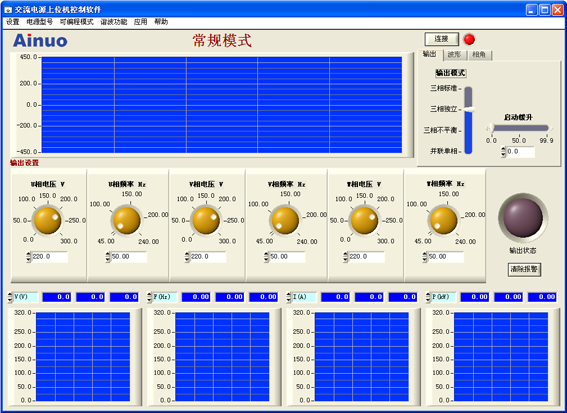This screenshot has height=413, width=567.
Task: Open the V(V) display selector stepper
Action: (10, 297)
